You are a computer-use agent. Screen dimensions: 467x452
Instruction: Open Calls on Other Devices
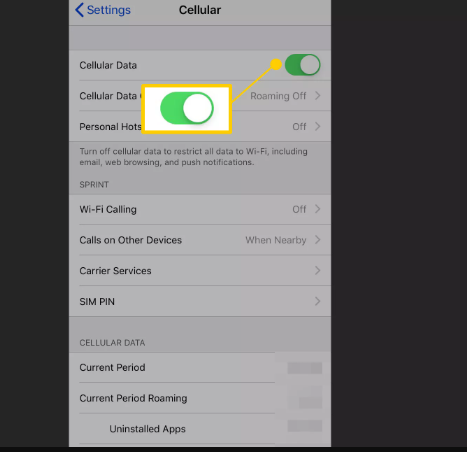click(x=200, y=240)
